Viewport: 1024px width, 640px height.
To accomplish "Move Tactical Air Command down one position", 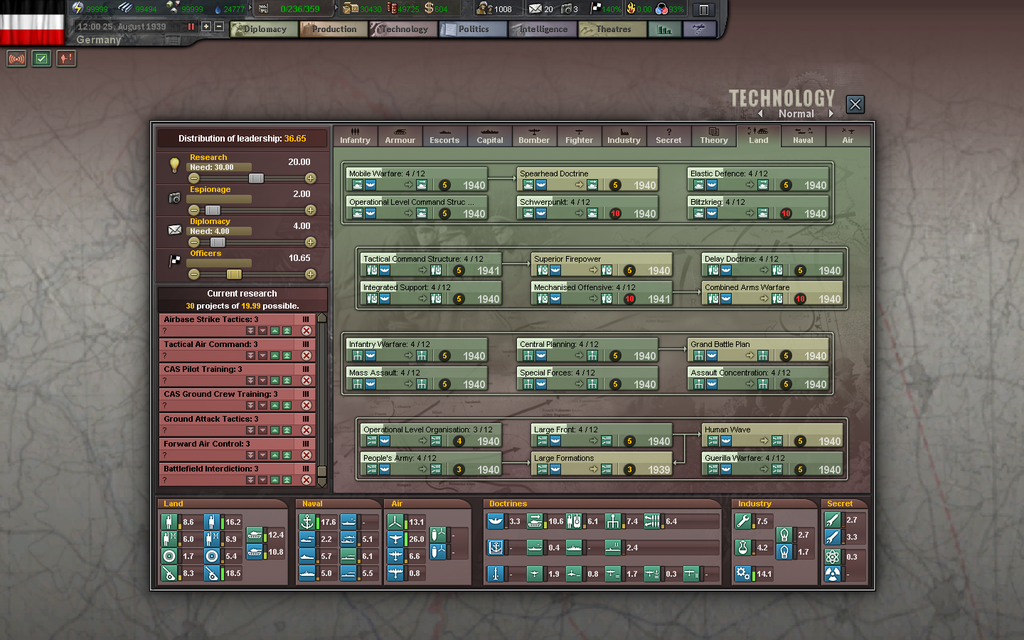I will (263, 356).
